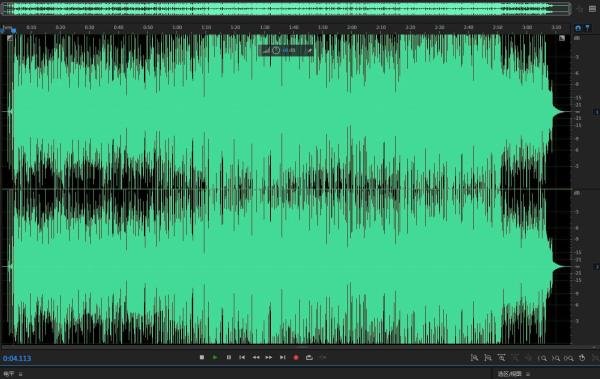This screenshot has width=600, height=379.
Task: Click the 1:00 mark on the ruler
Action: coord(177,28)
